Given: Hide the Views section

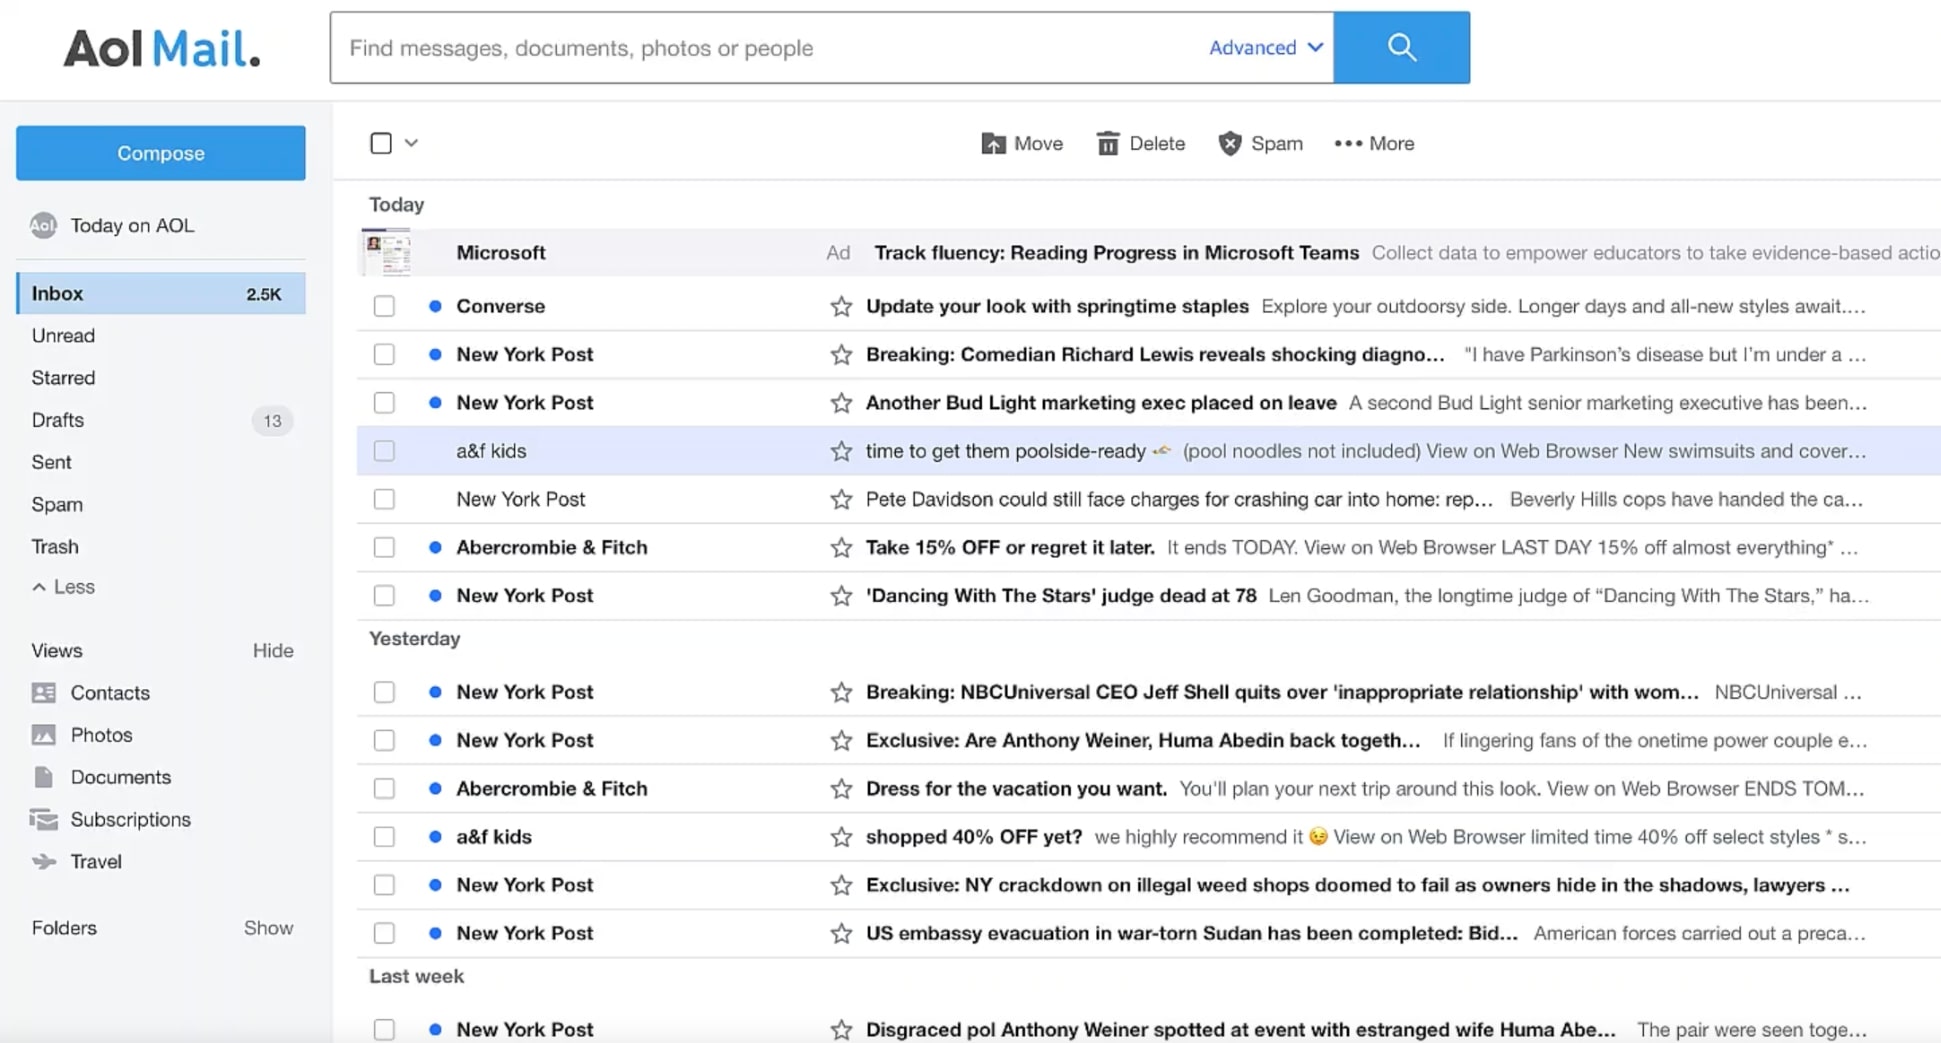Looking at the screenshot, I should pyautogui.click(x=273, y=650).
